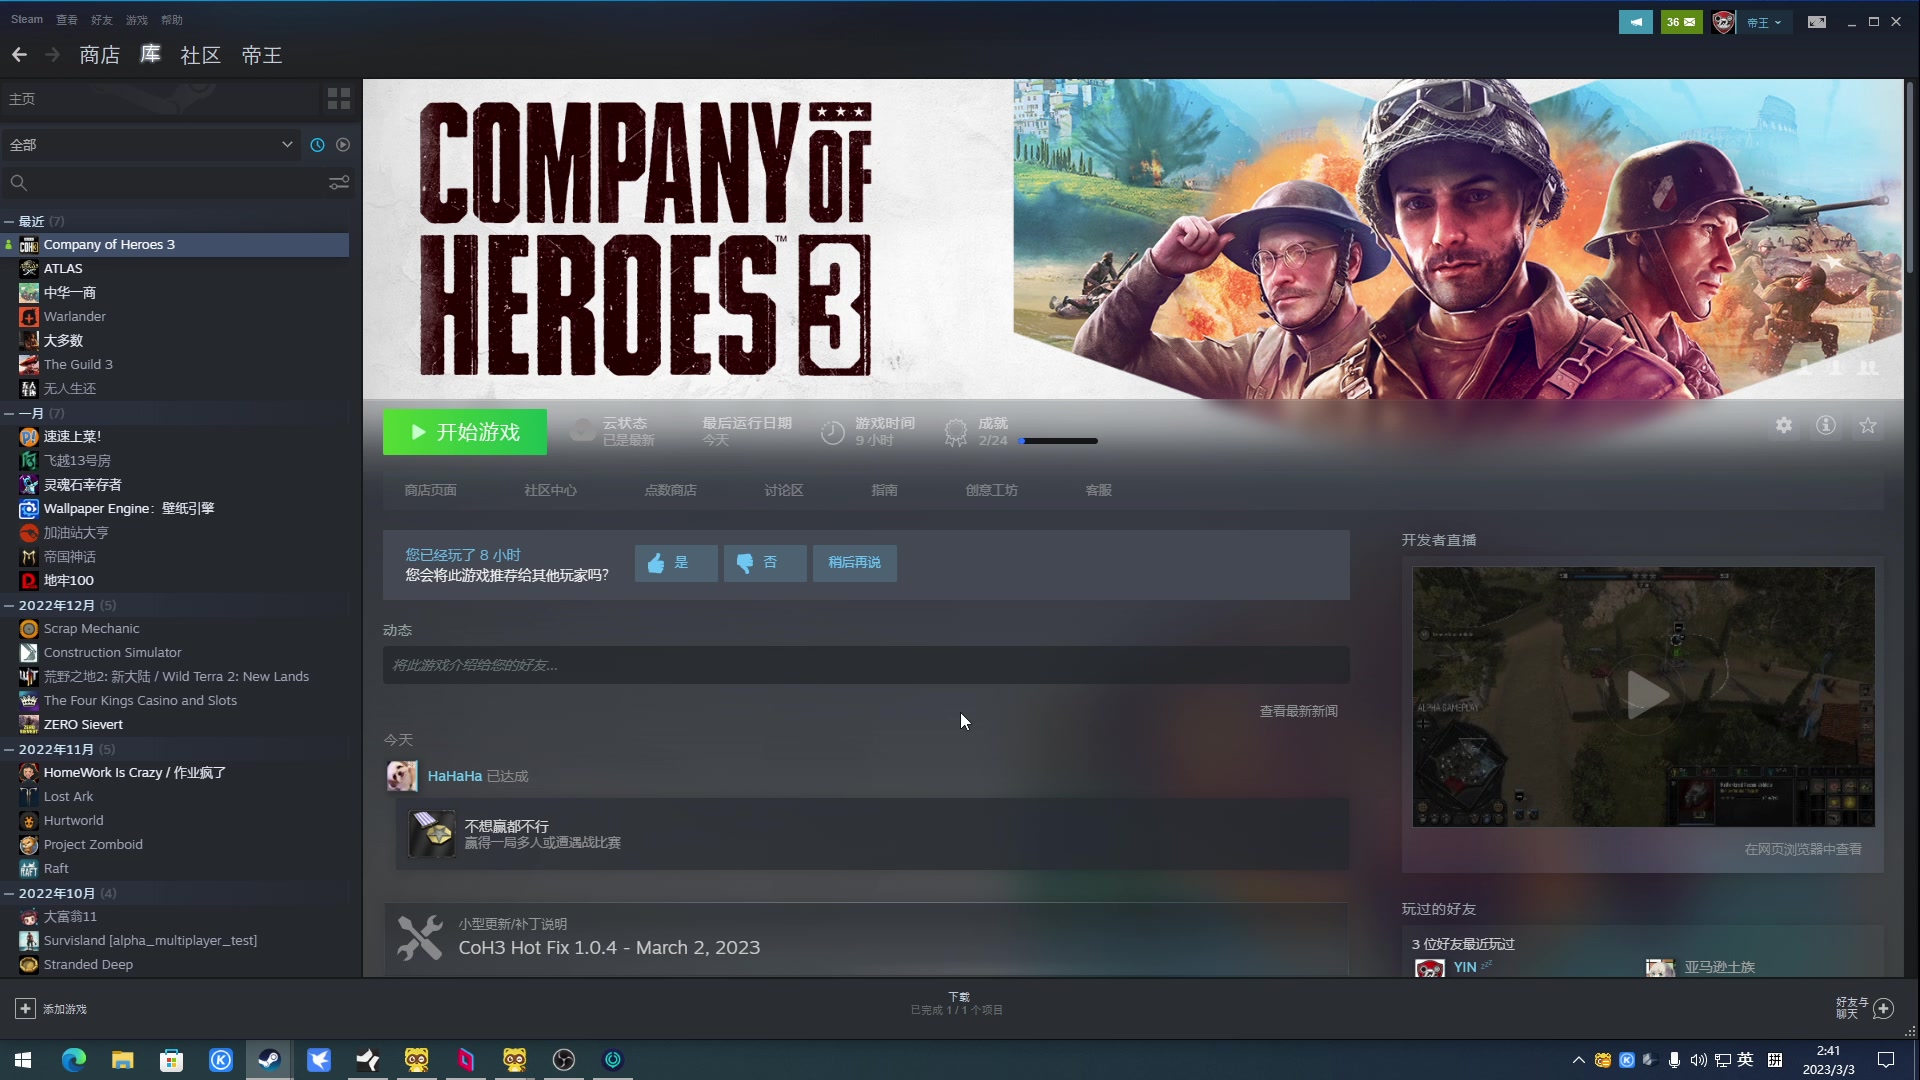Screen dimensions: 1920x1080
Task: Open the 好友 menu
Action: pyautogui.click(x=102, y=19)
